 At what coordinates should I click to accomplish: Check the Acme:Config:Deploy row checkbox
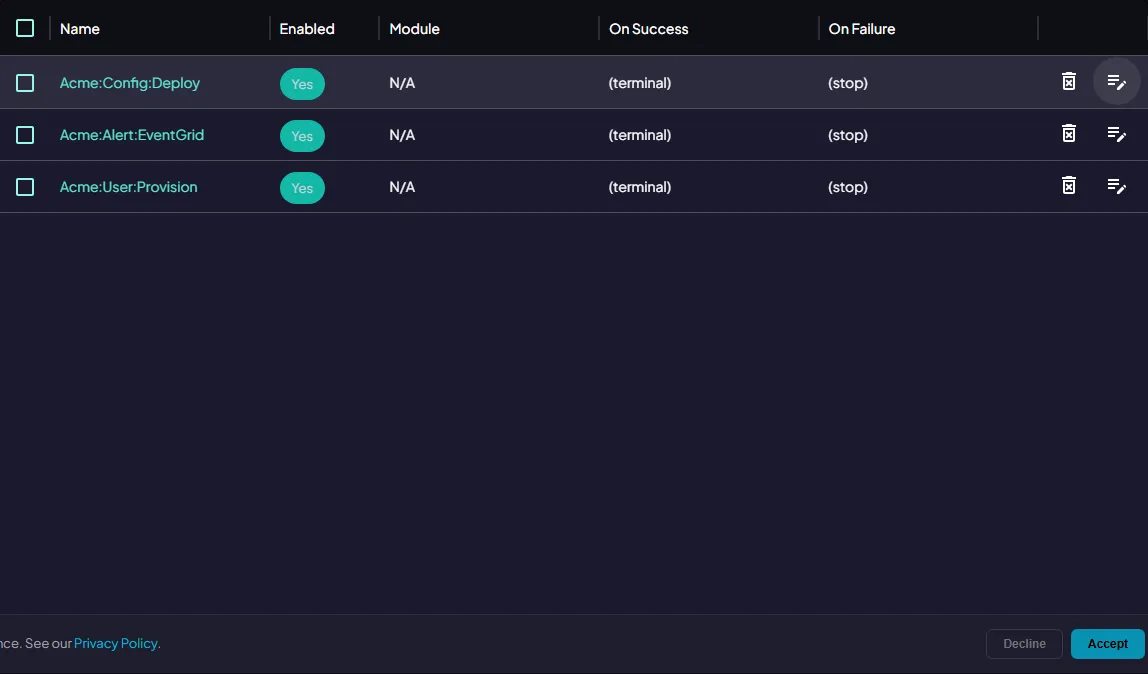click(x=25, y=83)
